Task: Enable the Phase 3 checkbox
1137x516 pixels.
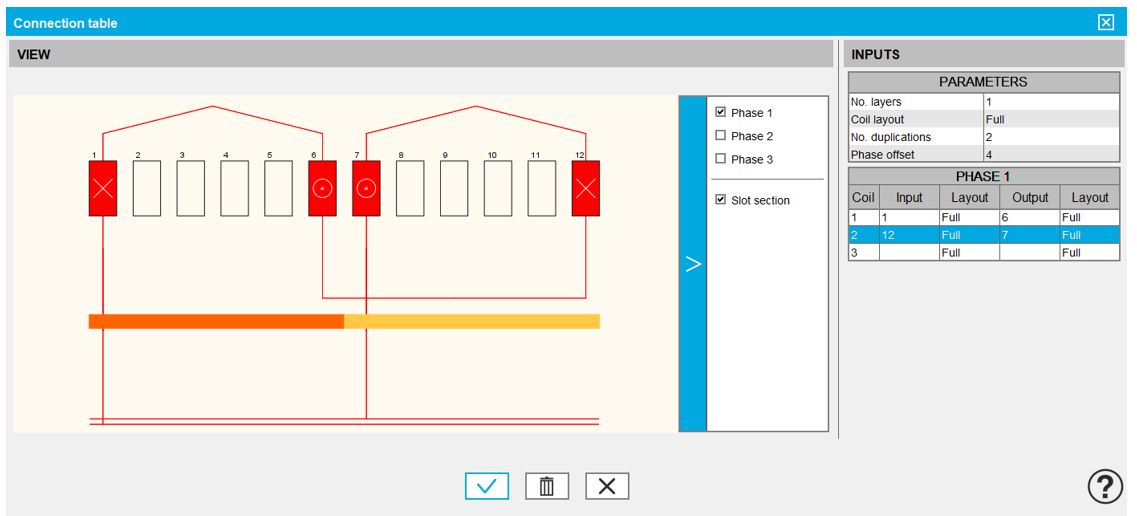Action: tap(720, 159)
